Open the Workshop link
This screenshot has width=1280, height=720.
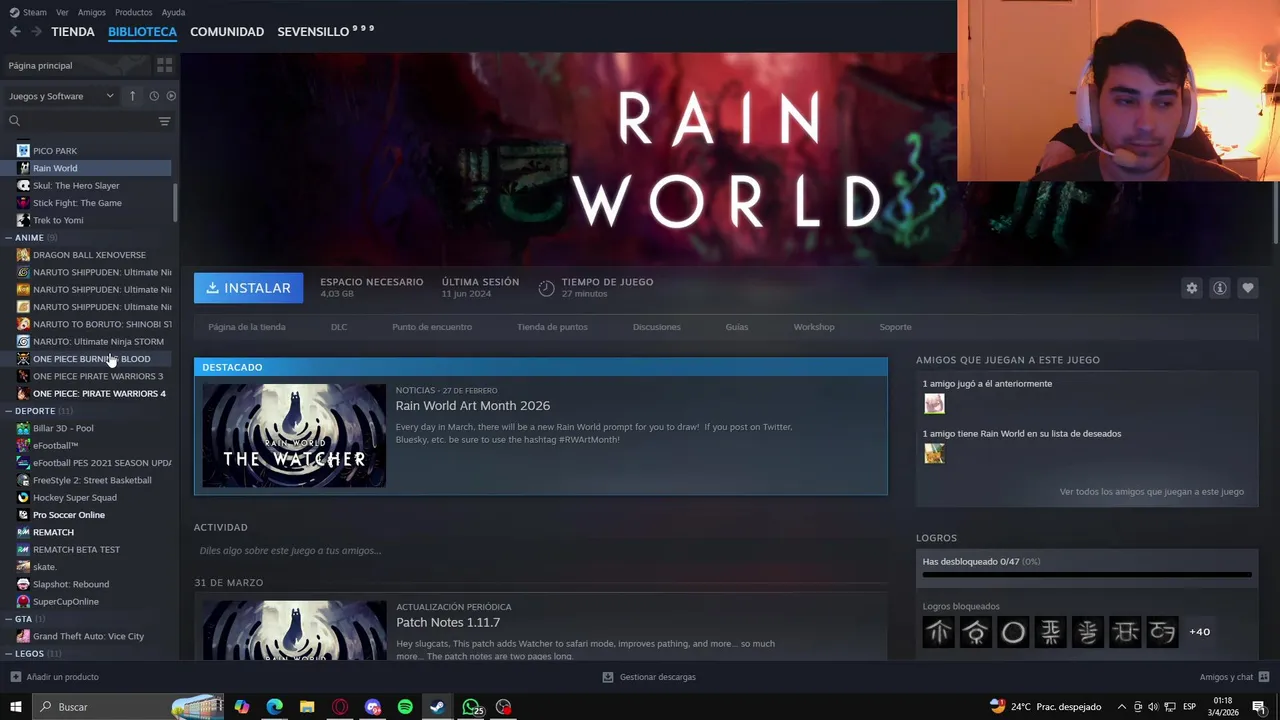coord(814,327)
